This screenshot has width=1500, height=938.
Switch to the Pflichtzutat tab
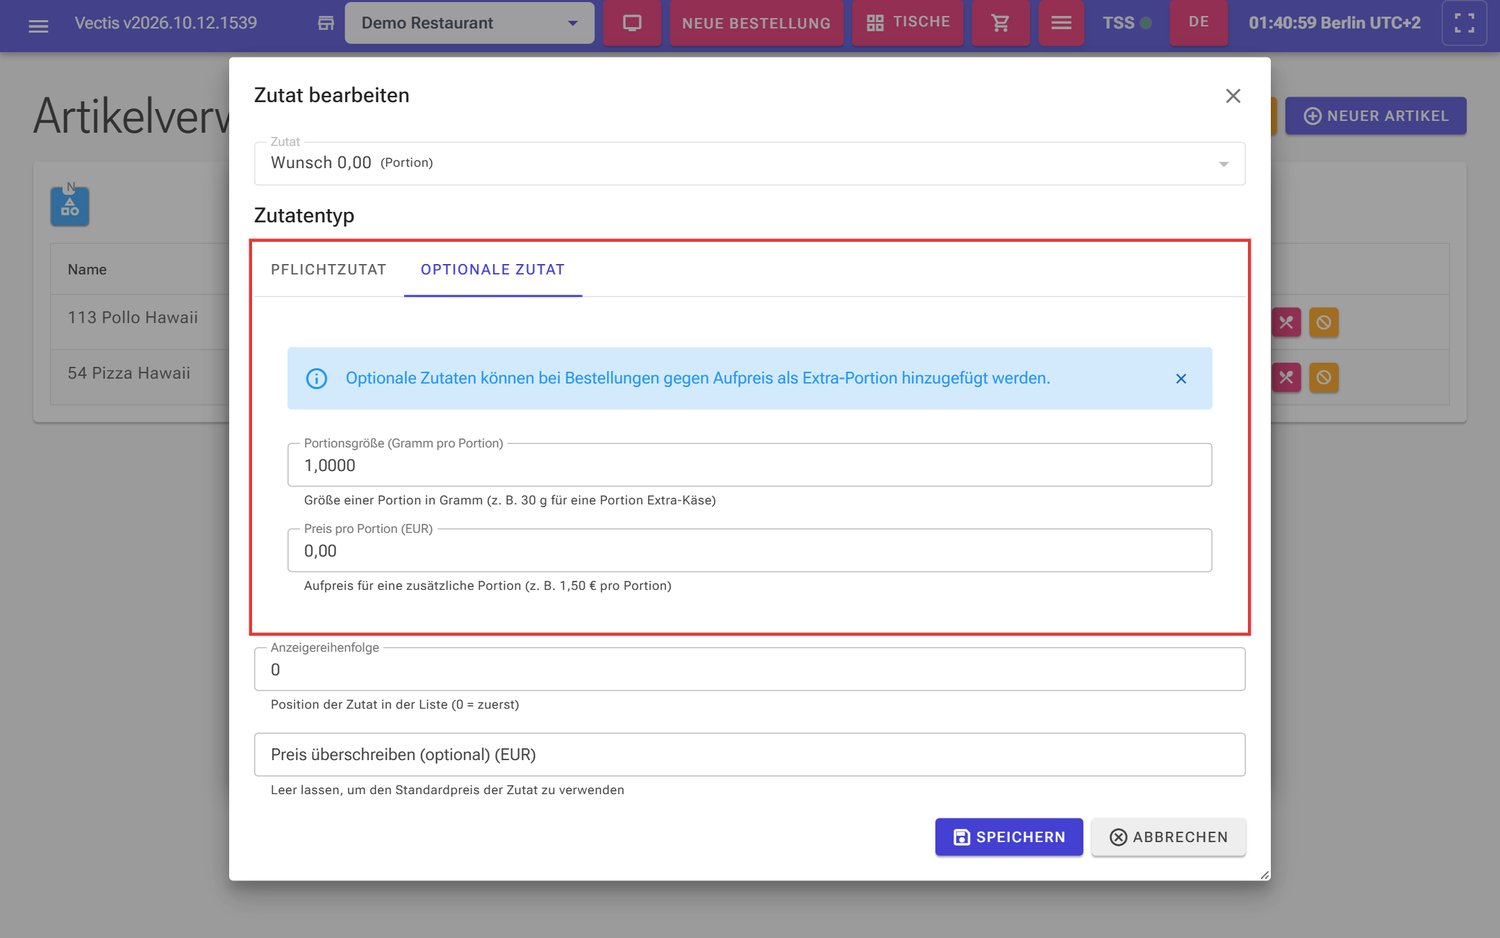coord(328,270)
